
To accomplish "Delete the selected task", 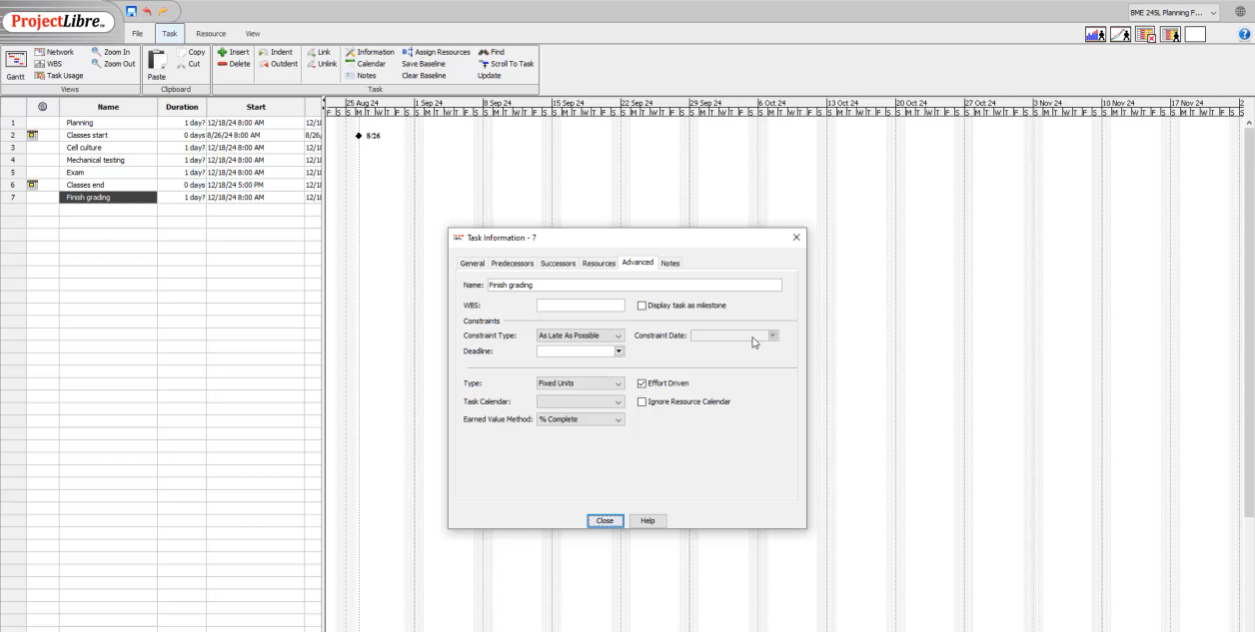I will coord(235,63).
